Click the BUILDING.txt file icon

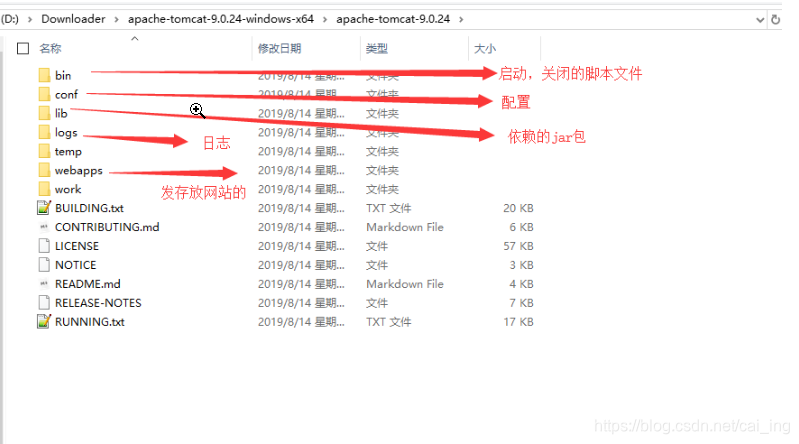[x=44, y=208]
